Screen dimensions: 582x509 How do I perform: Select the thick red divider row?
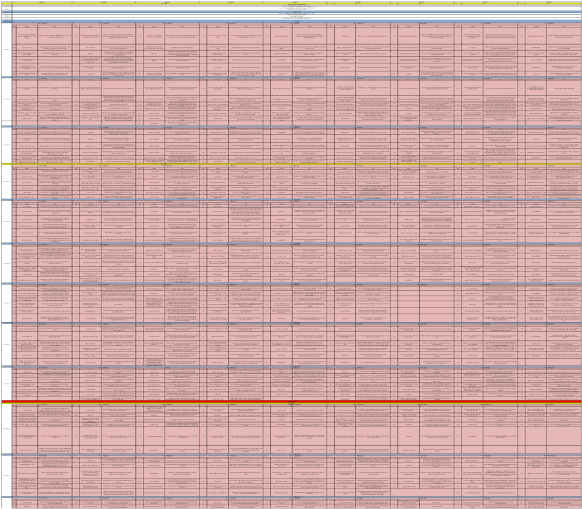291,402
